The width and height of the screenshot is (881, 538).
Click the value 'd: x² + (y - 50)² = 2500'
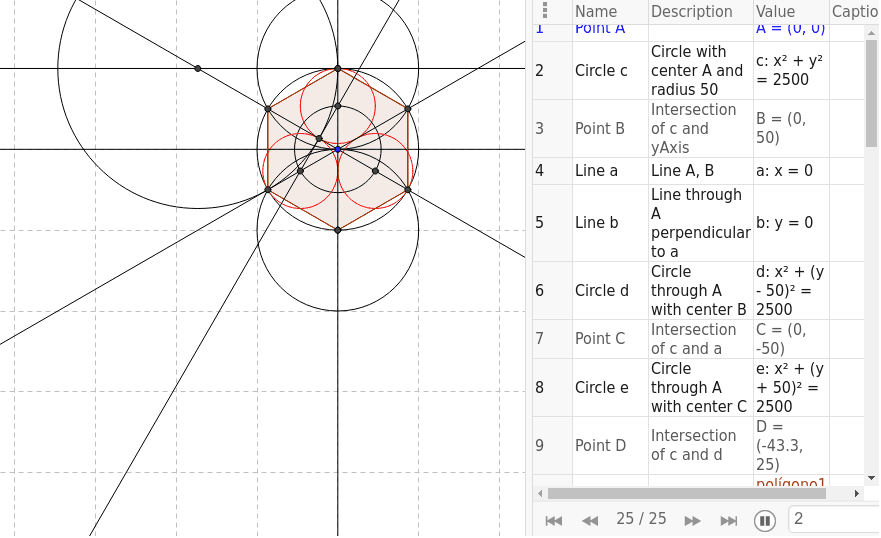791,291
